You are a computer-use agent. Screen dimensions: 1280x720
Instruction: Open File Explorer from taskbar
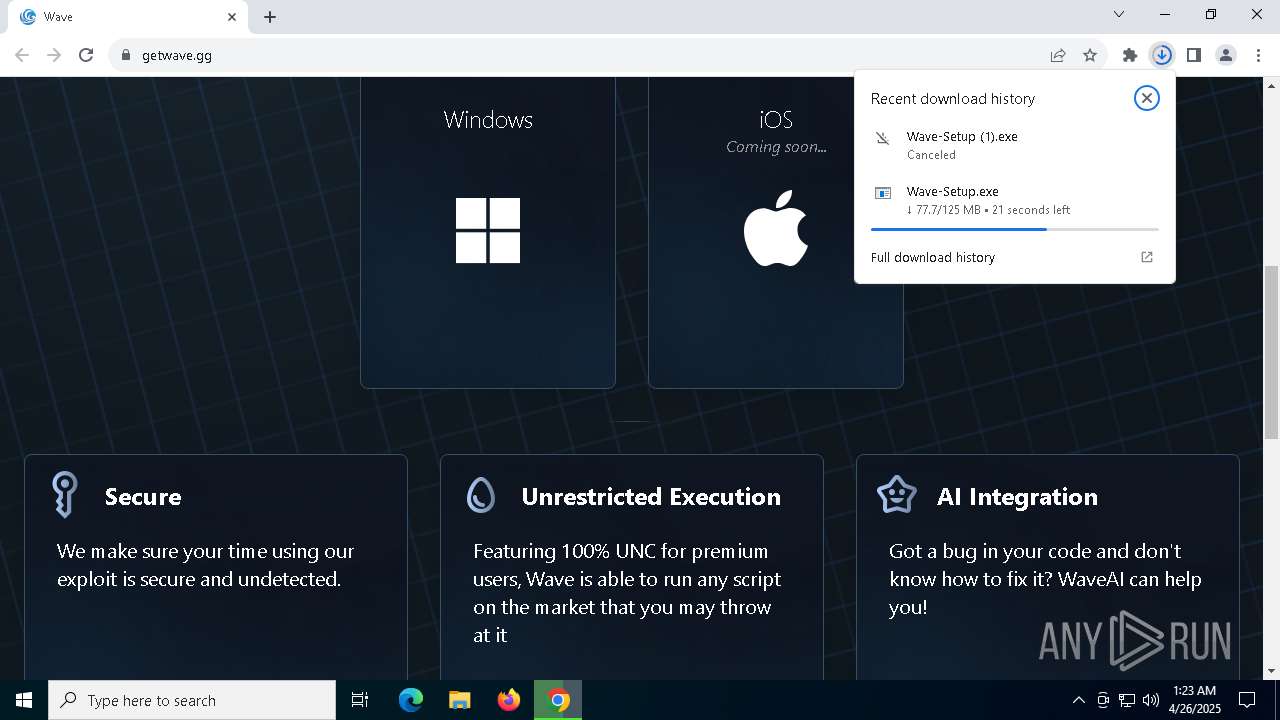[x=459, y=700]
